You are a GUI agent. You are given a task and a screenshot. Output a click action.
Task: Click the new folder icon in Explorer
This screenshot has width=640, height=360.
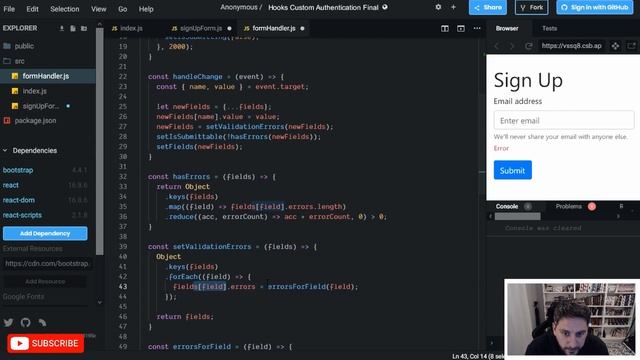tap(84, 28)
